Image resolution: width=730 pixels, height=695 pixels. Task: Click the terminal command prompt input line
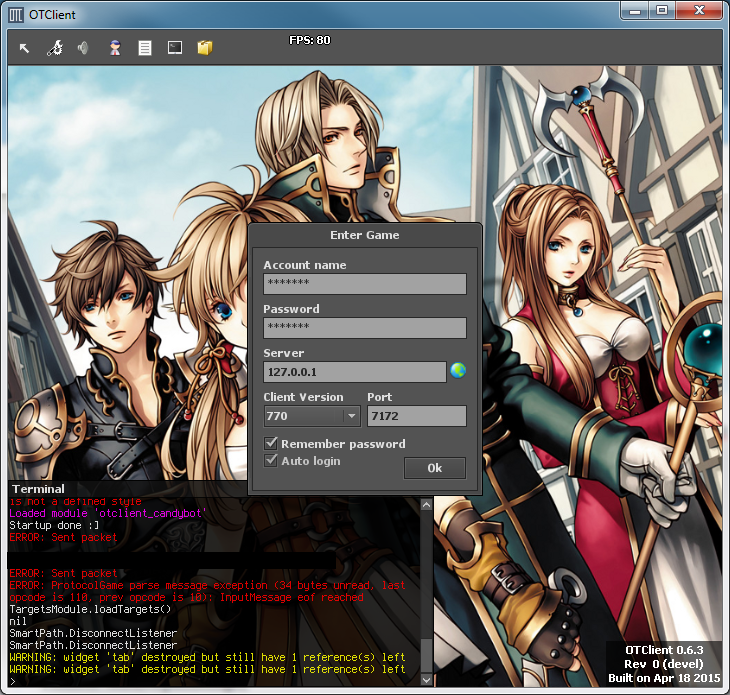pyautogui.click(x=214, y=681)
